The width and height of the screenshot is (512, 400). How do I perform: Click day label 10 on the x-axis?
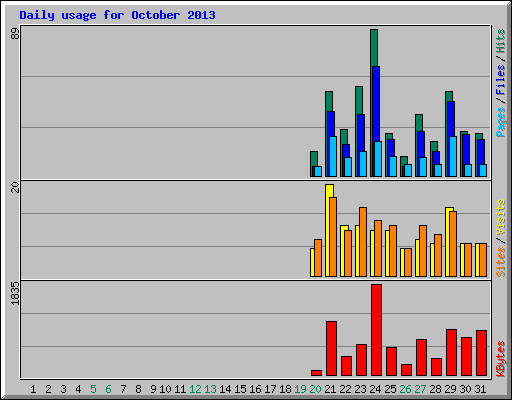165,389
